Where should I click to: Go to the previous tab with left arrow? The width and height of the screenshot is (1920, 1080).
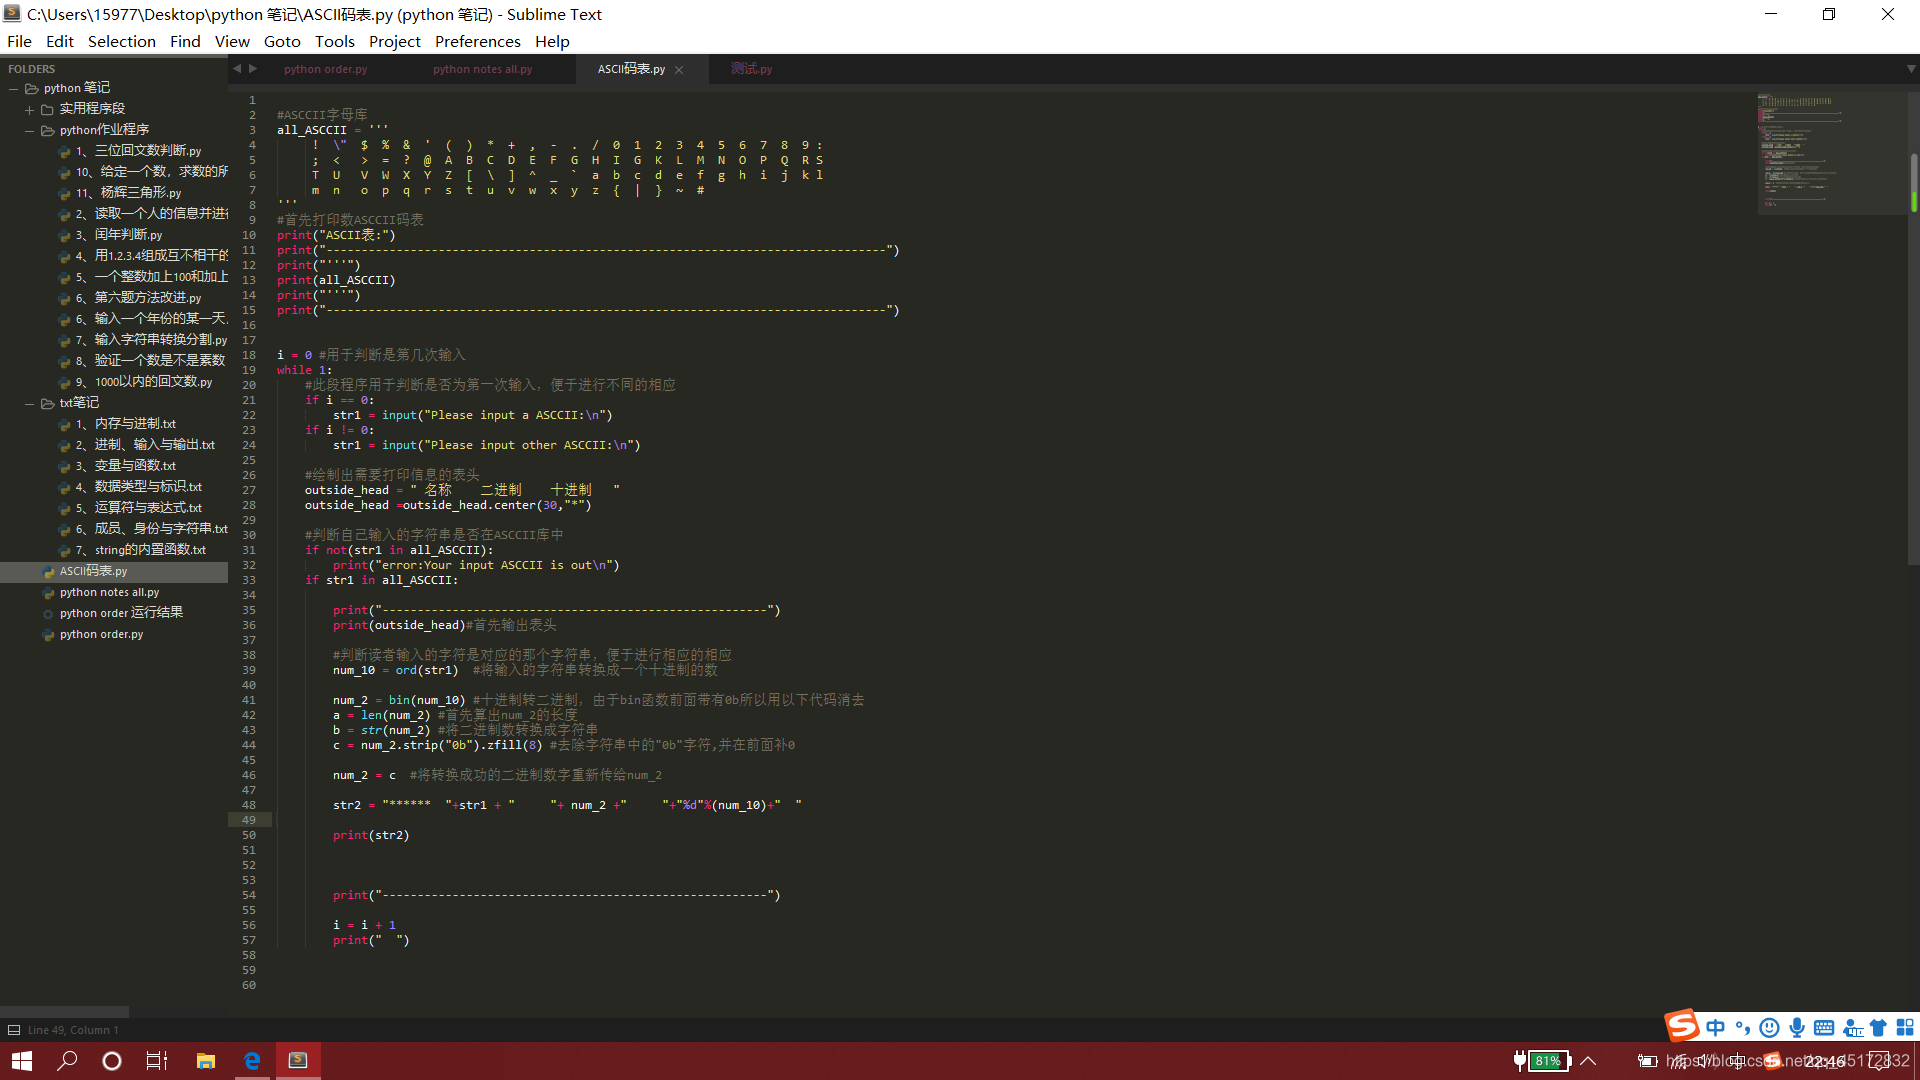pos(237,69)
